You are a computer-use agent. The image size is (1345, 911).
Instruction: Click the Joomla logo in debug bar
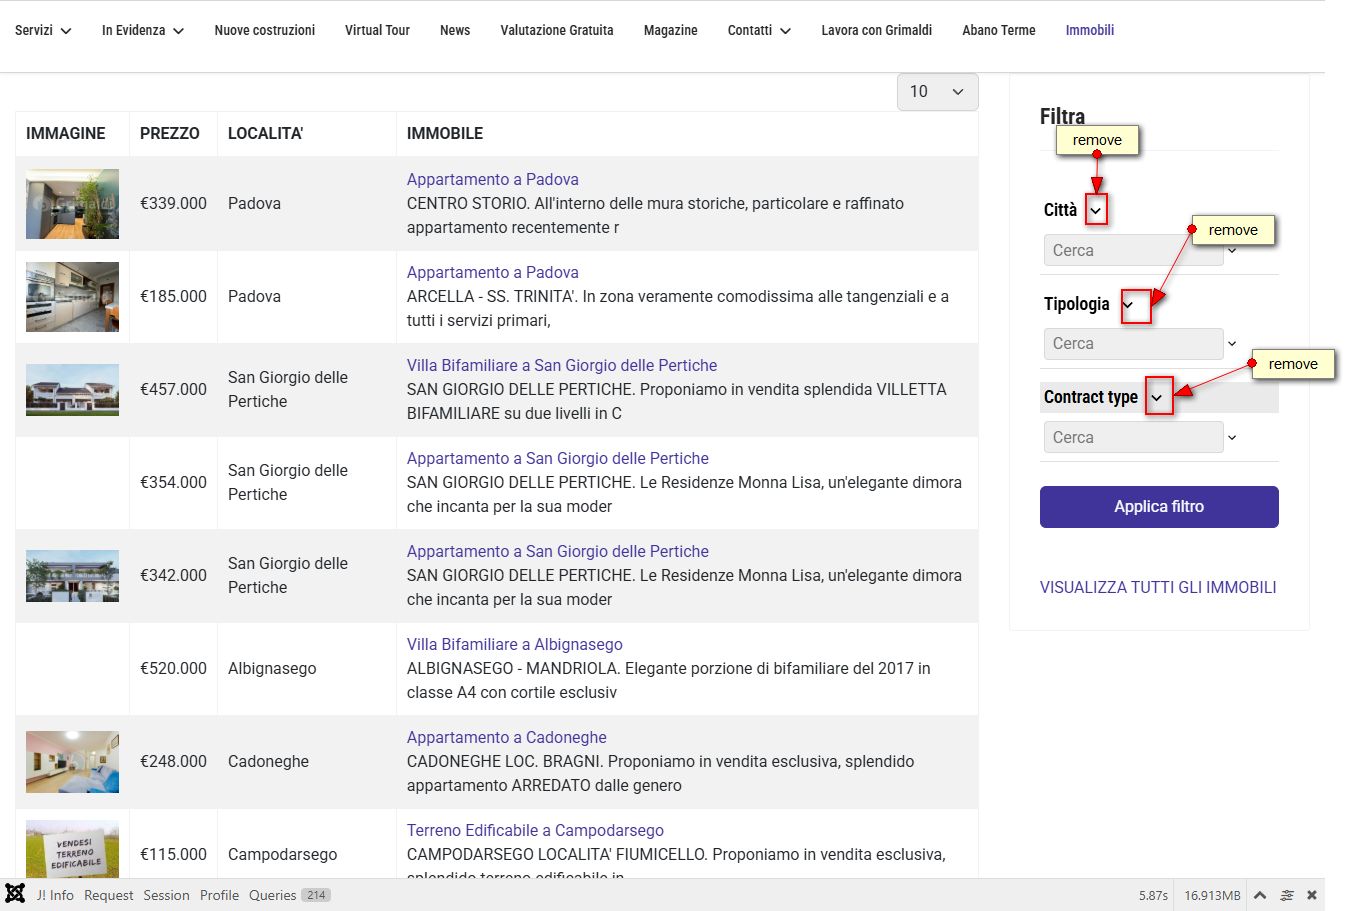point(15,894)
